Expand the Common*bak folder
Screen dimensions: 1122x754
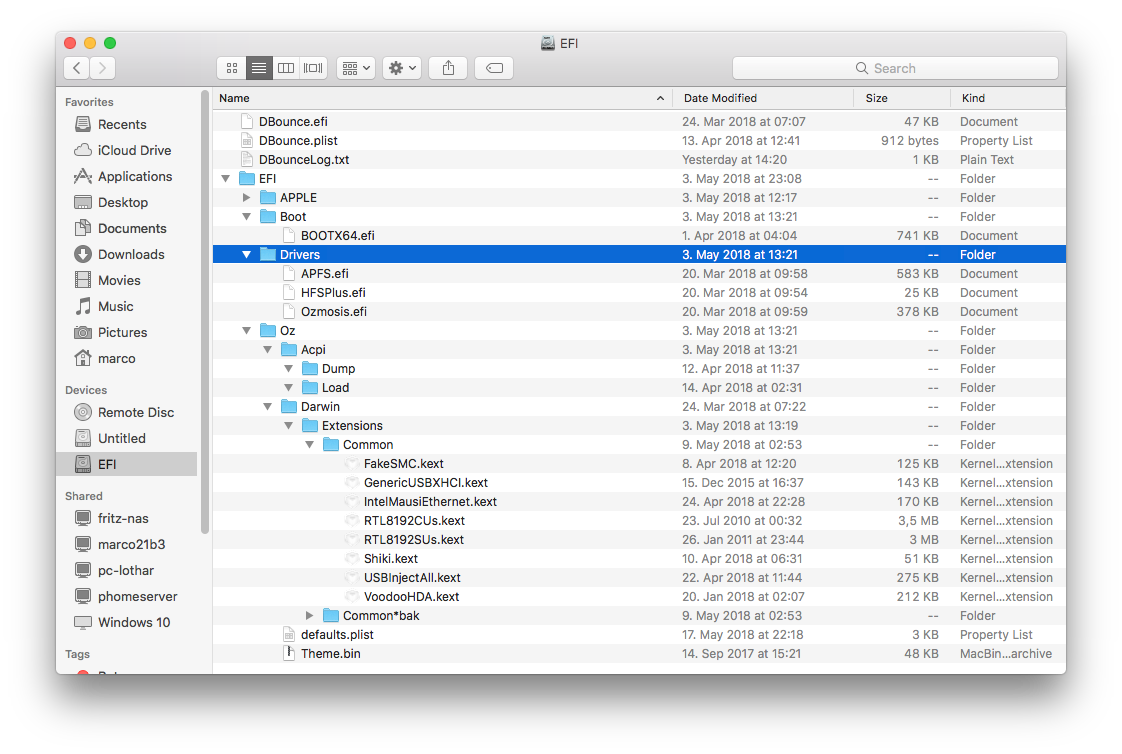310,615
